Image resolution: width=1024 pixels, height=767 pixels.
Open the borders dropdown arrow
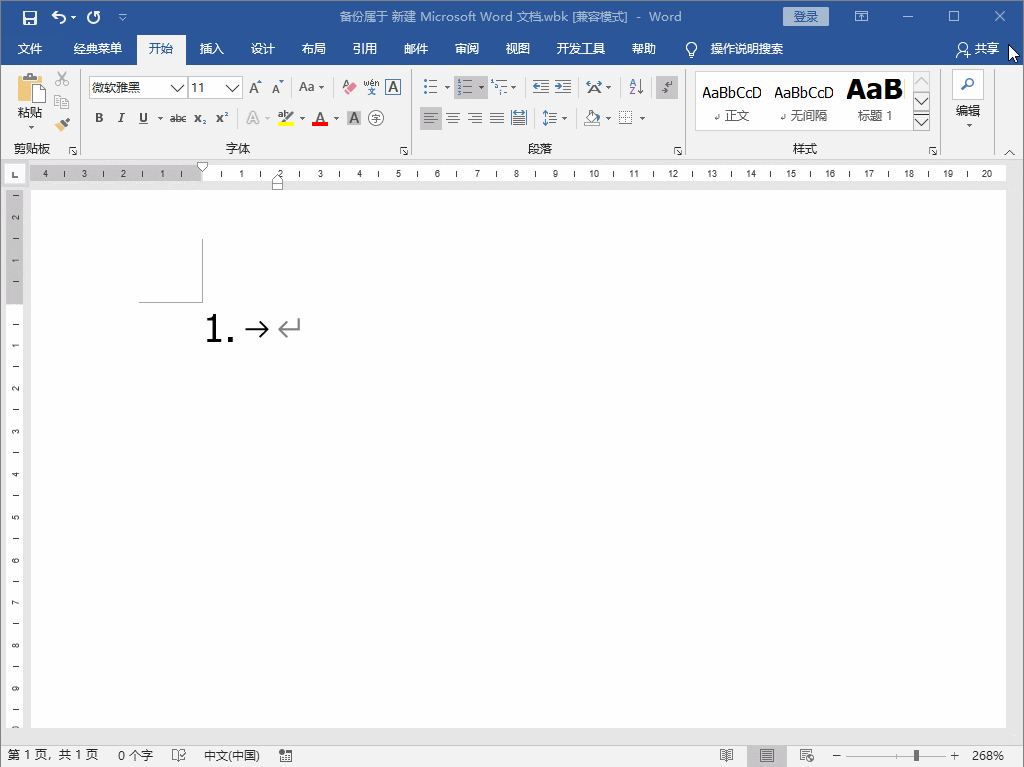[643, 118]
